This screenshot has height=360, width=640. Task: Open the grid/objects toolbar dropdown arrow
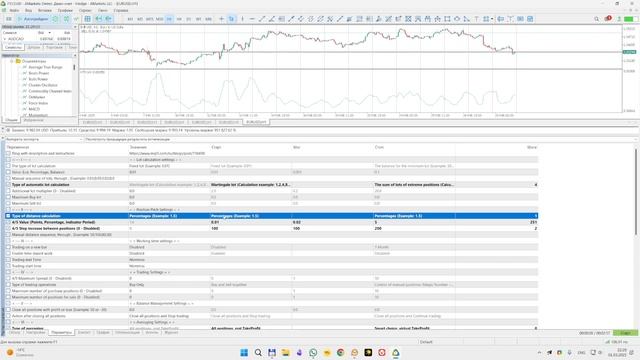pyautogui.click(x=492, y=19)
